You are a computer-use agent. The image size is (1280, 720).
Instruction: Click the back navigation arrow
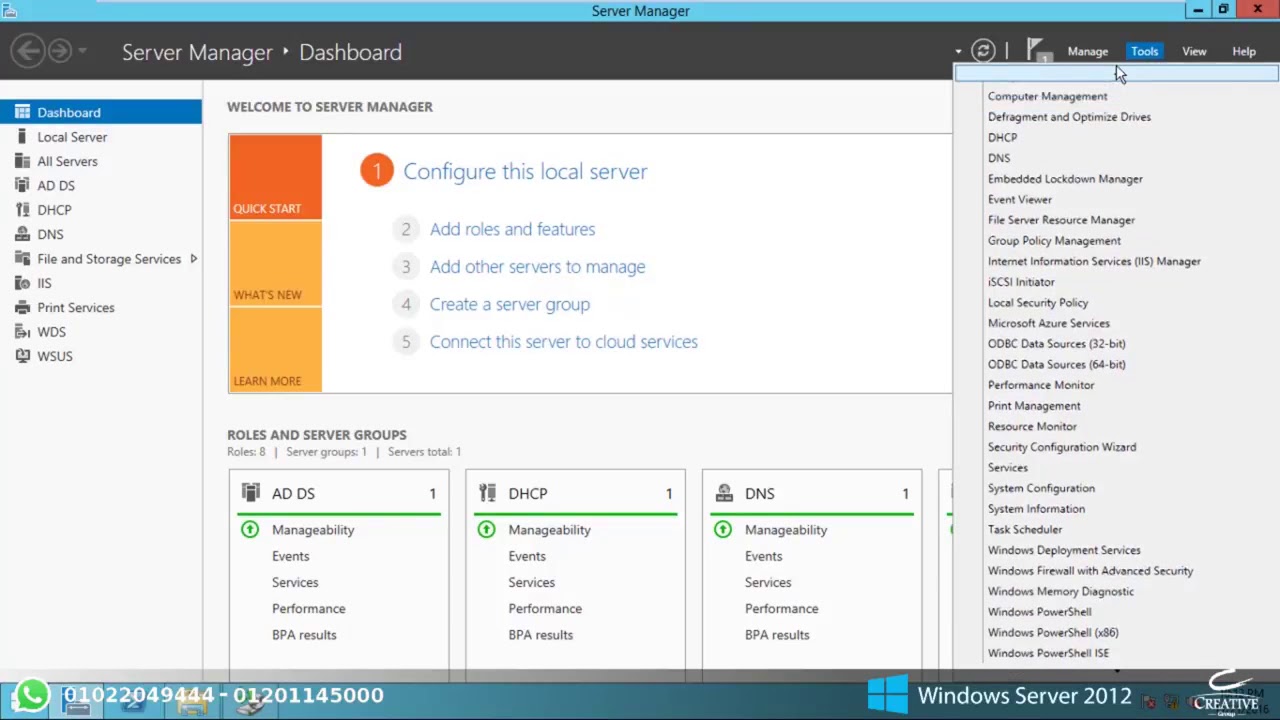[28, 51]
